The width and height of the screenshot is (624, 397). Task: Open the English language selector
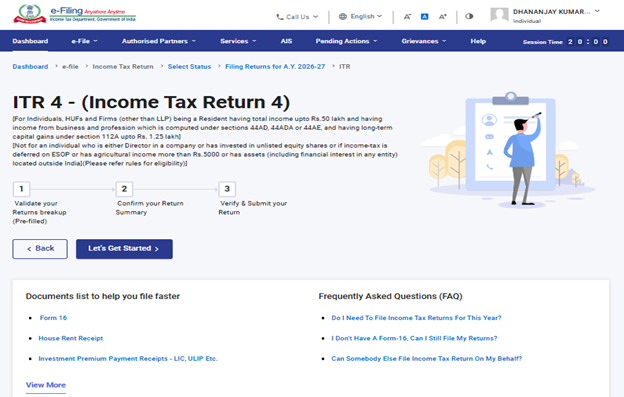point(360,16)
